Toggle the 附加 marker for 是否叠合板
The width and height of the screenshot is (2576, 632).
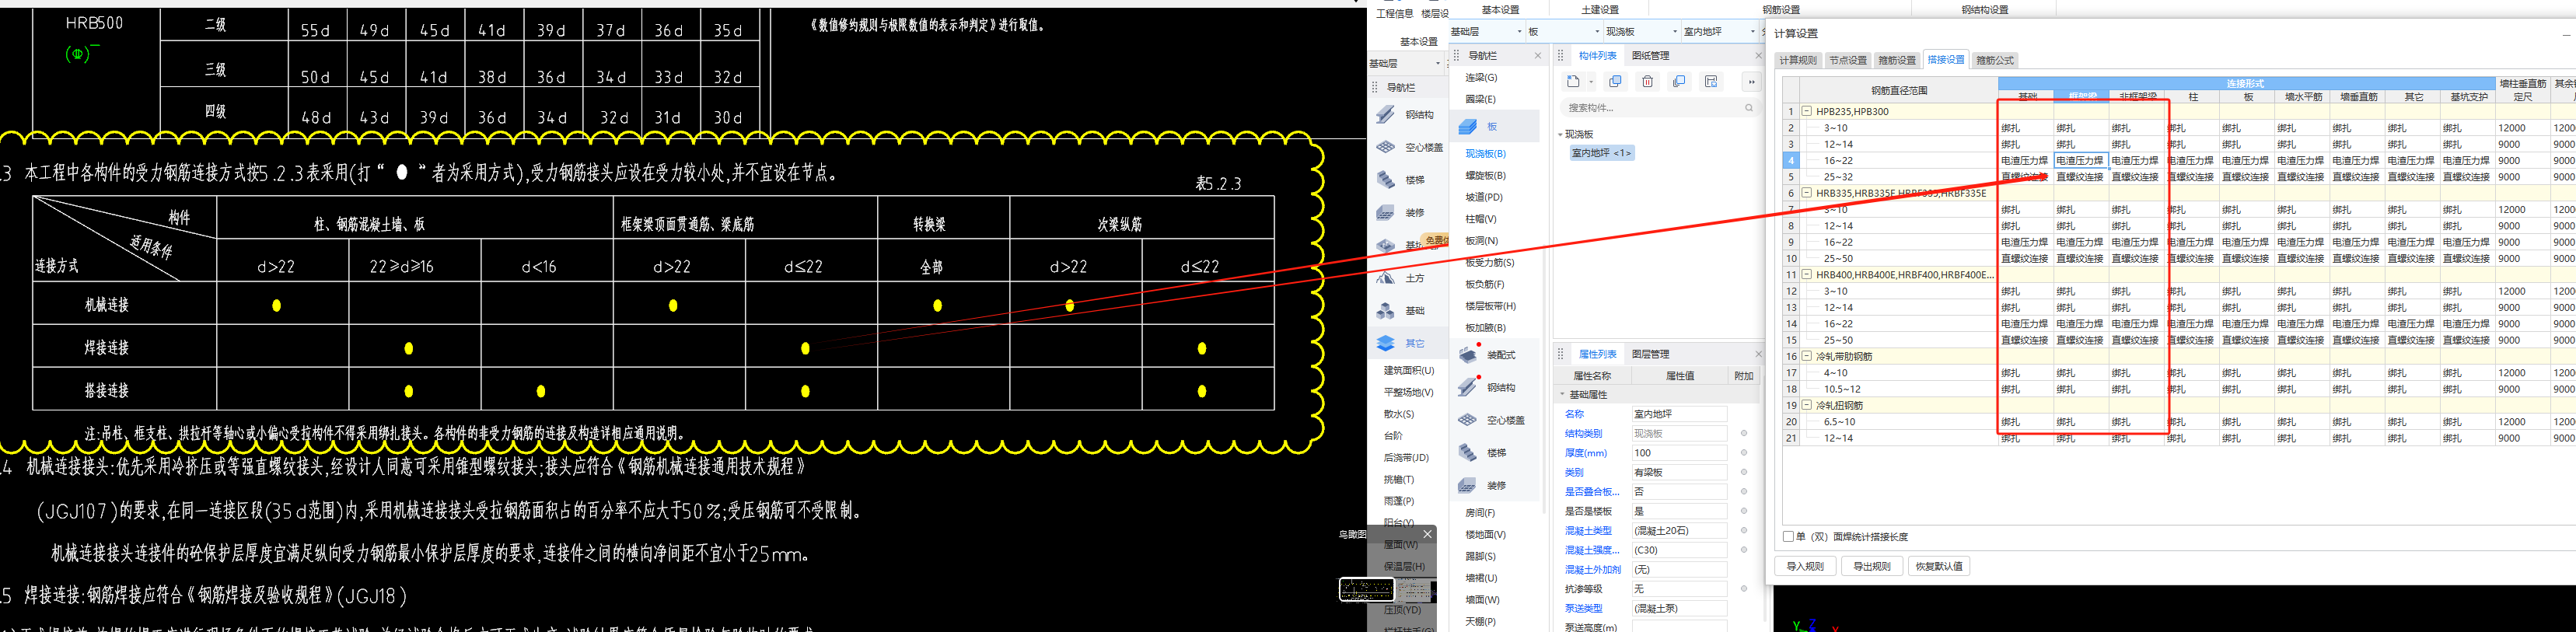pos(1744,492)
